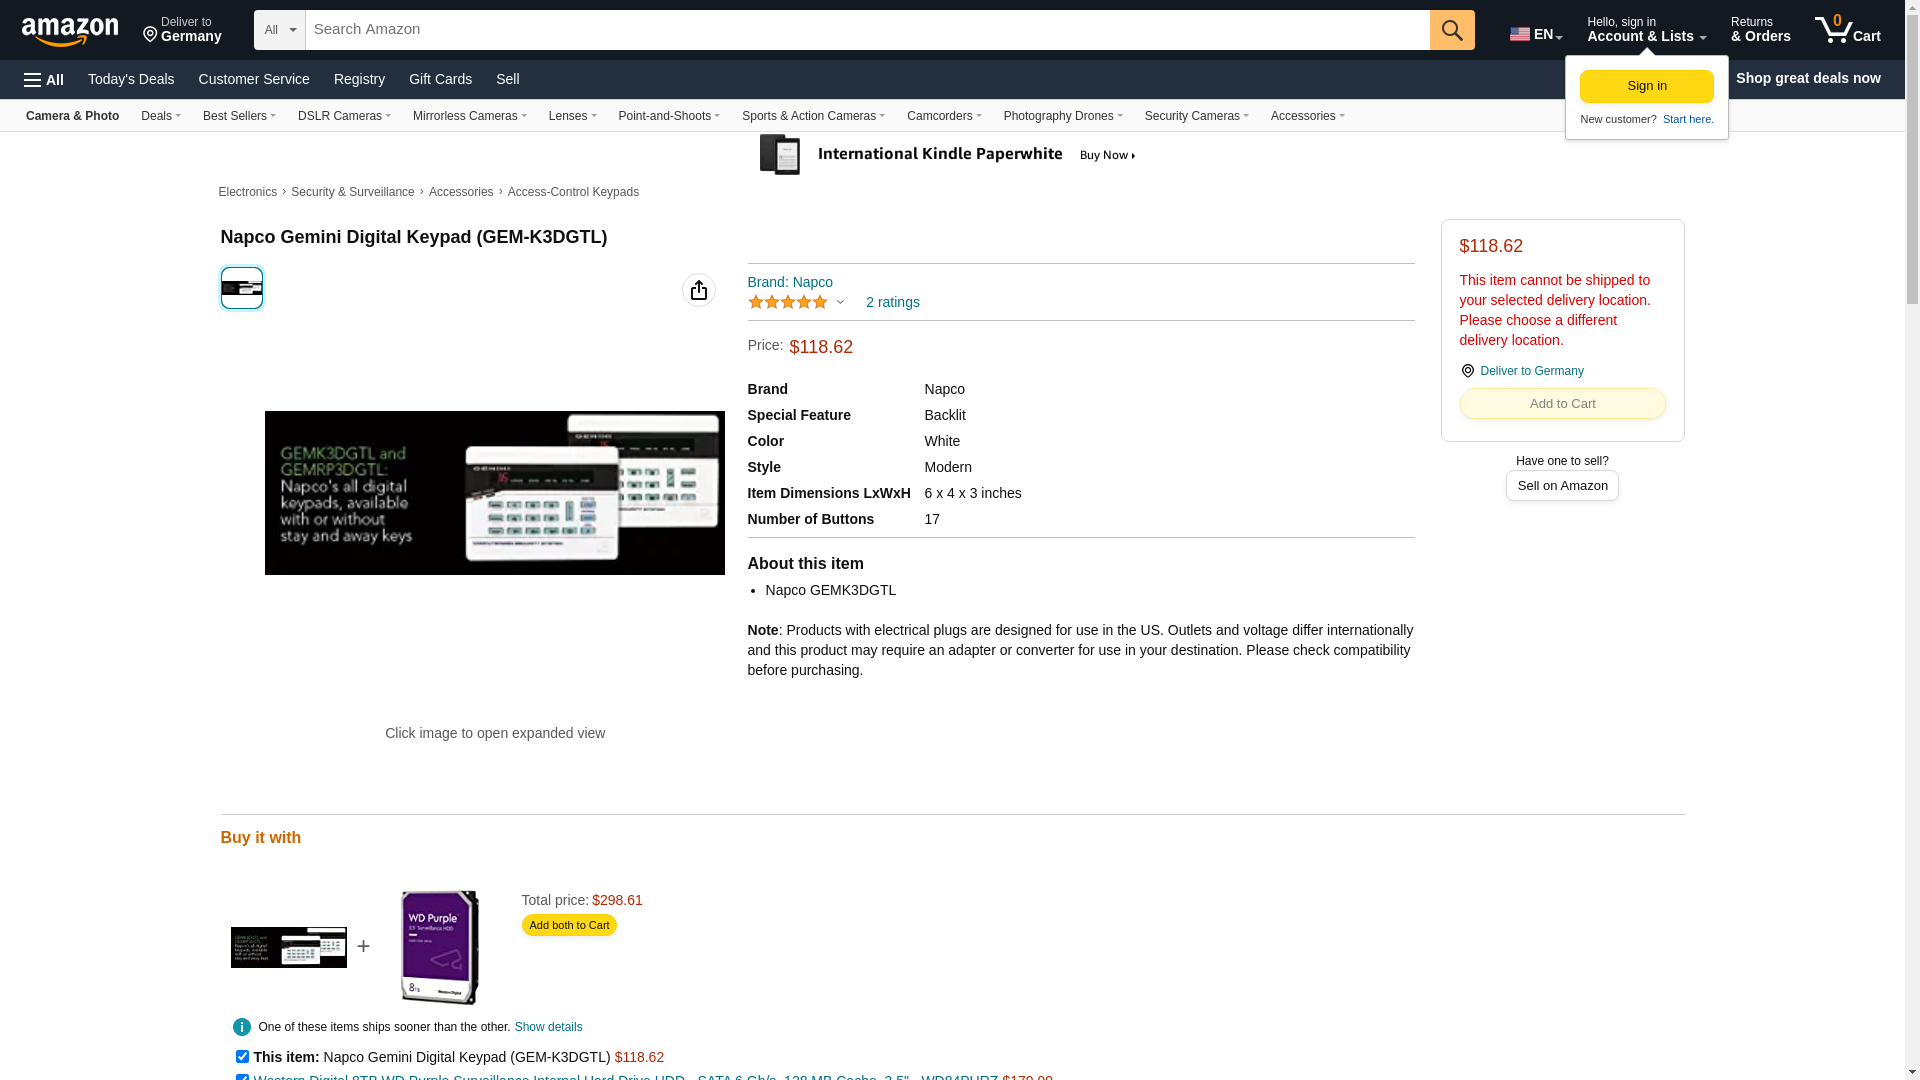Uncheck the Western Digital hard drive checkbox
Screen dimensions: 1920x1080
[242, 1077]
